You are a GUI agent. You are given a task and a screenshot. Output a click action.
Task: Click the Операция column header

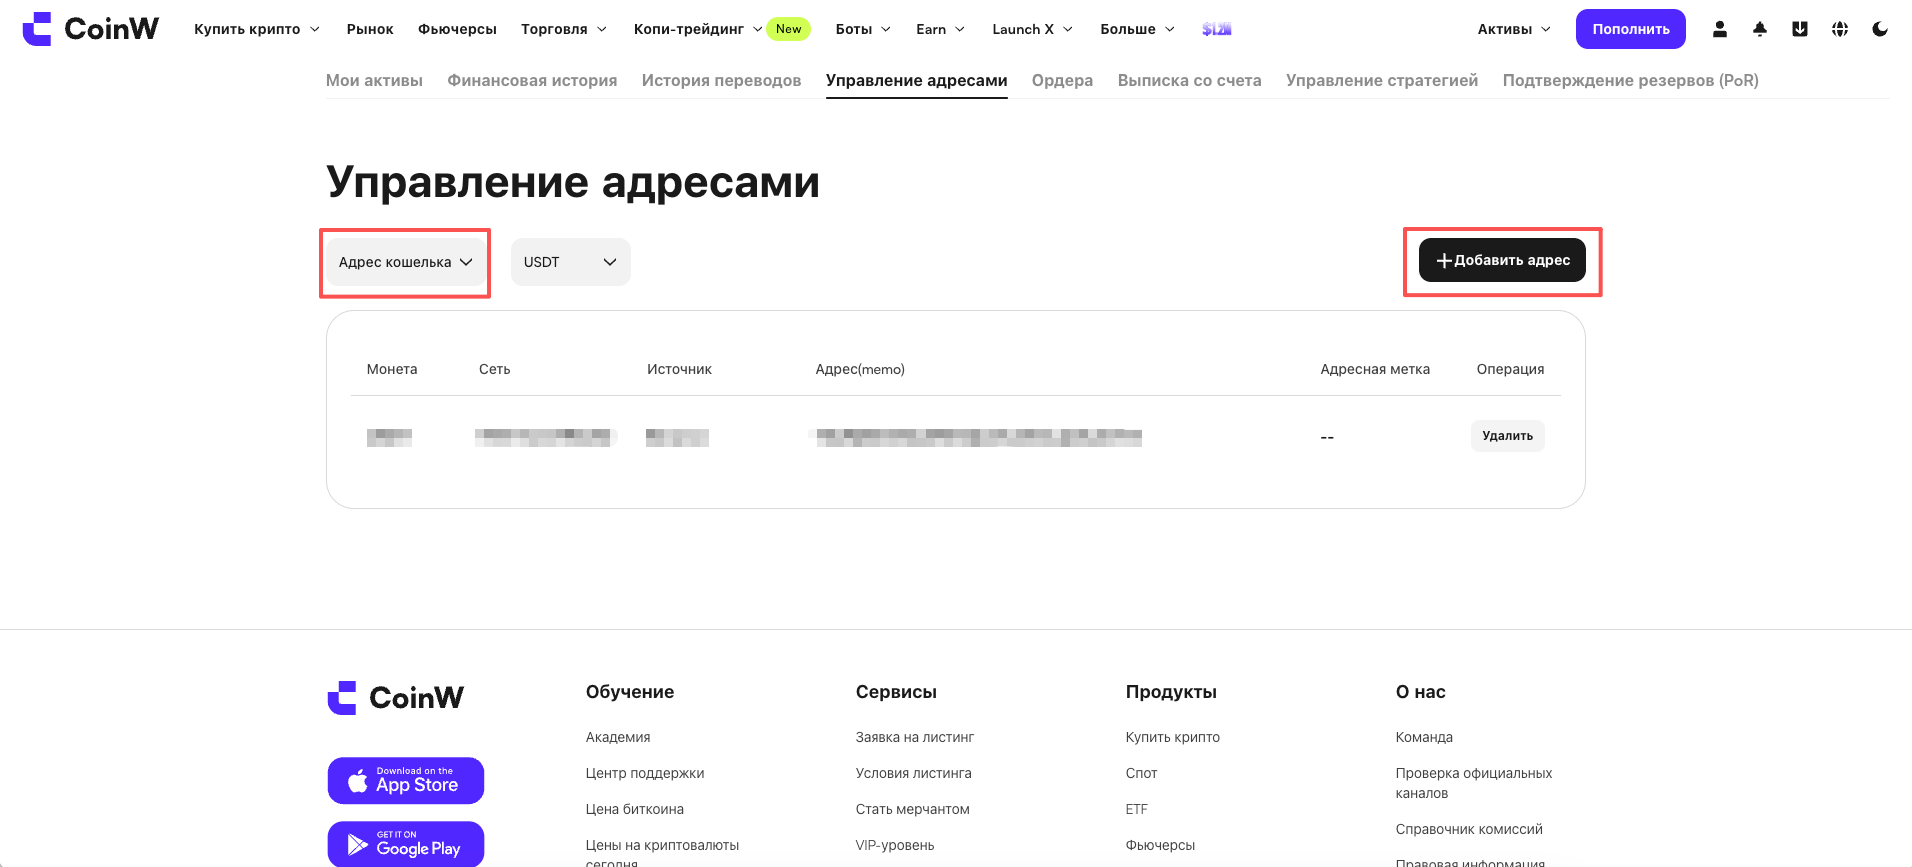click(x=1510, y=369)
